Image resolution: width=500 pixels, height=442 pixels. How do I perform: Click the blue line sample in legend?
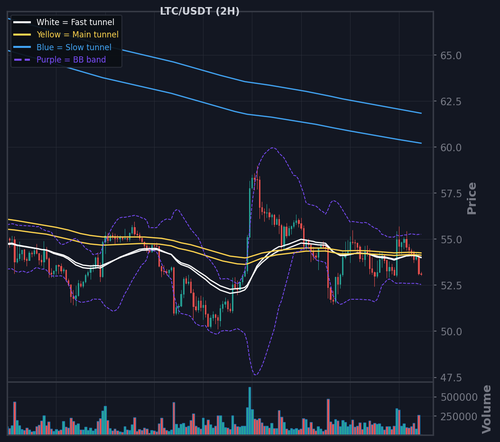22,47
